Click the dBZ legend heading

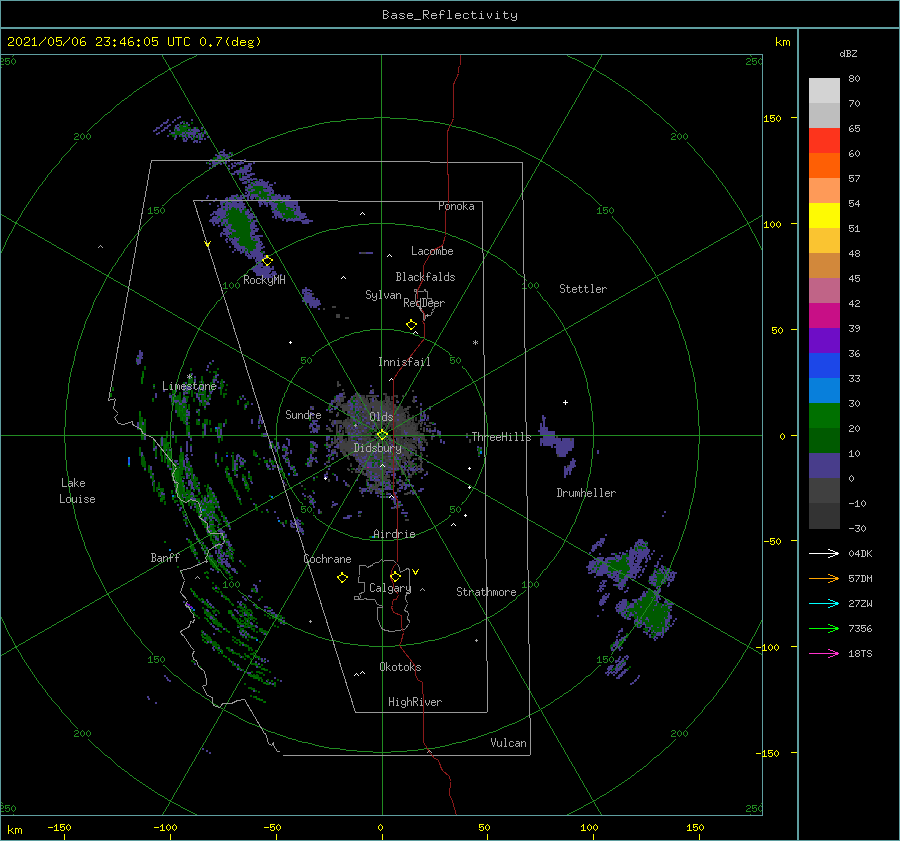click(x=848, y=53)
